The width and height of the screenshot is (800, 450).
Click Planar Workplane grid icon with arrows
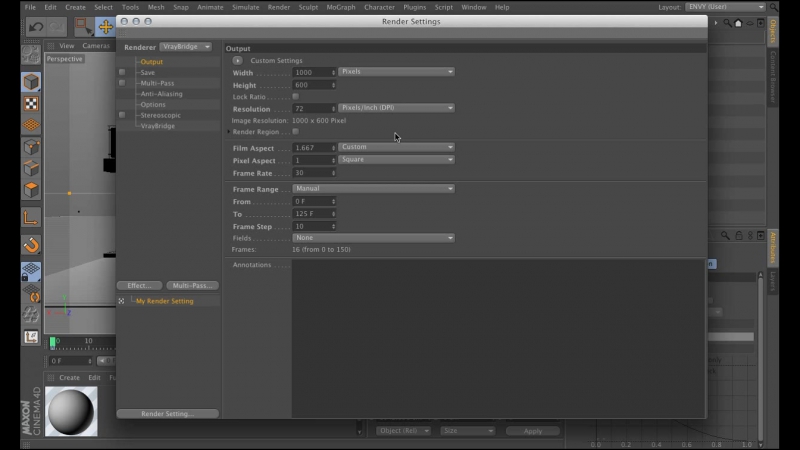[x=31, y=293]
